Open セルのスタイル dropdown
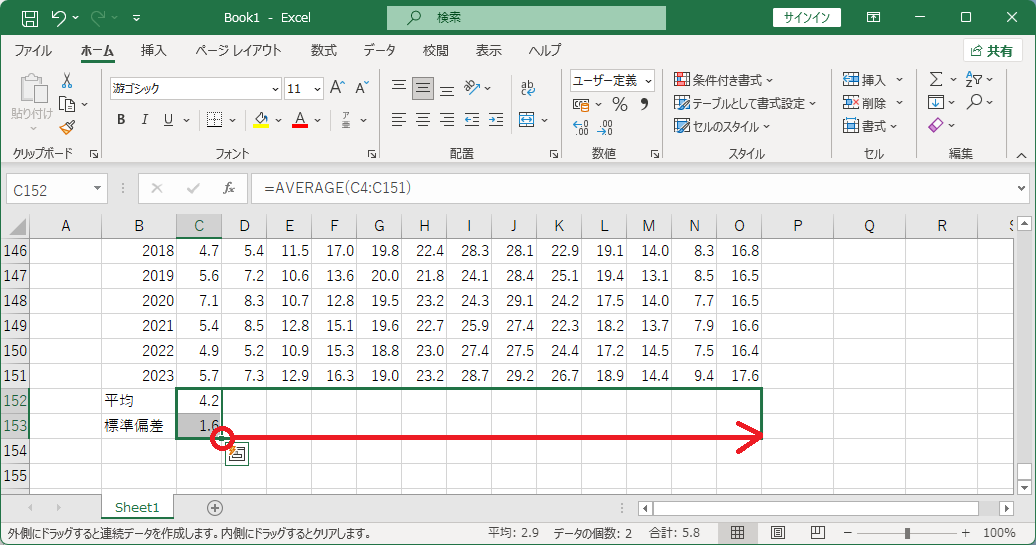Image resolution: width=1036 pixels, height=545 pixels. click(x=722, y=126)
